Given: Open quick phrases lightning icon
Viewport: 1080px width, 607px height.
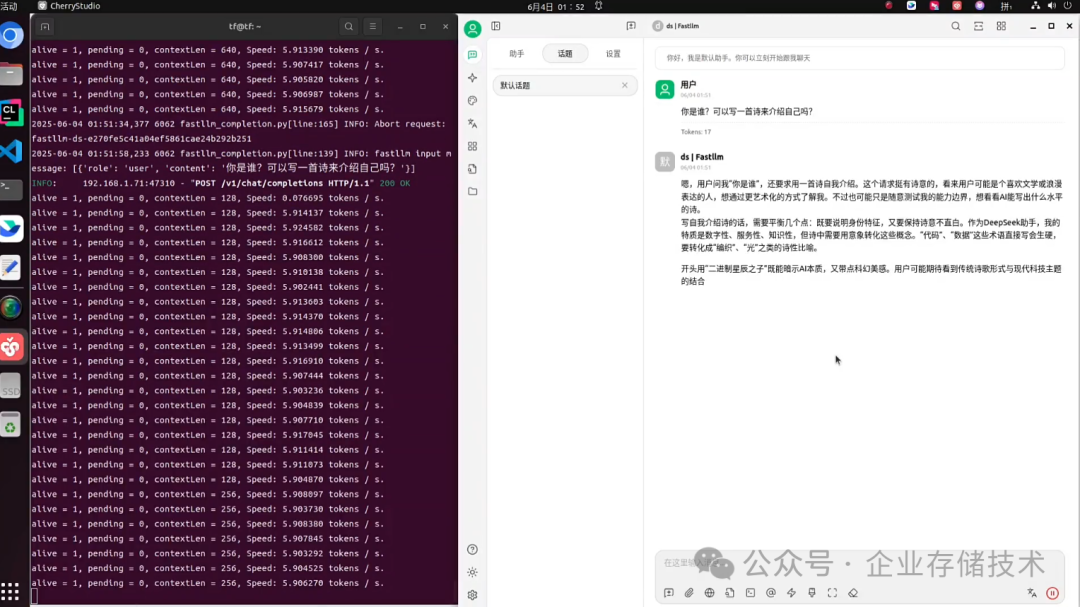Looking at the screenshot, I should [791, 593].
